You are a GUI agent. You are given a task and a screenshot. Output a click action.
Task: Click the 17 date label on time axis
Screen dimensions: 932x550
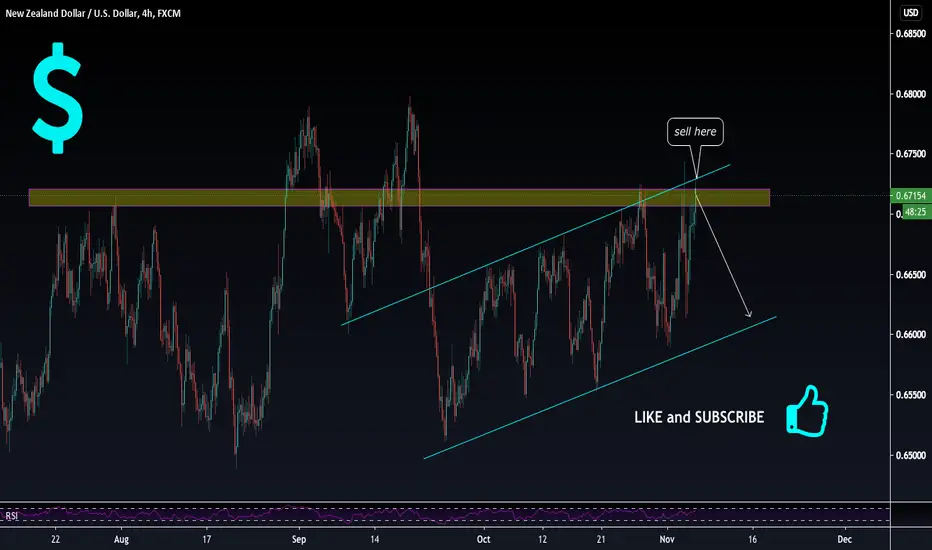(x=206, y=539)
